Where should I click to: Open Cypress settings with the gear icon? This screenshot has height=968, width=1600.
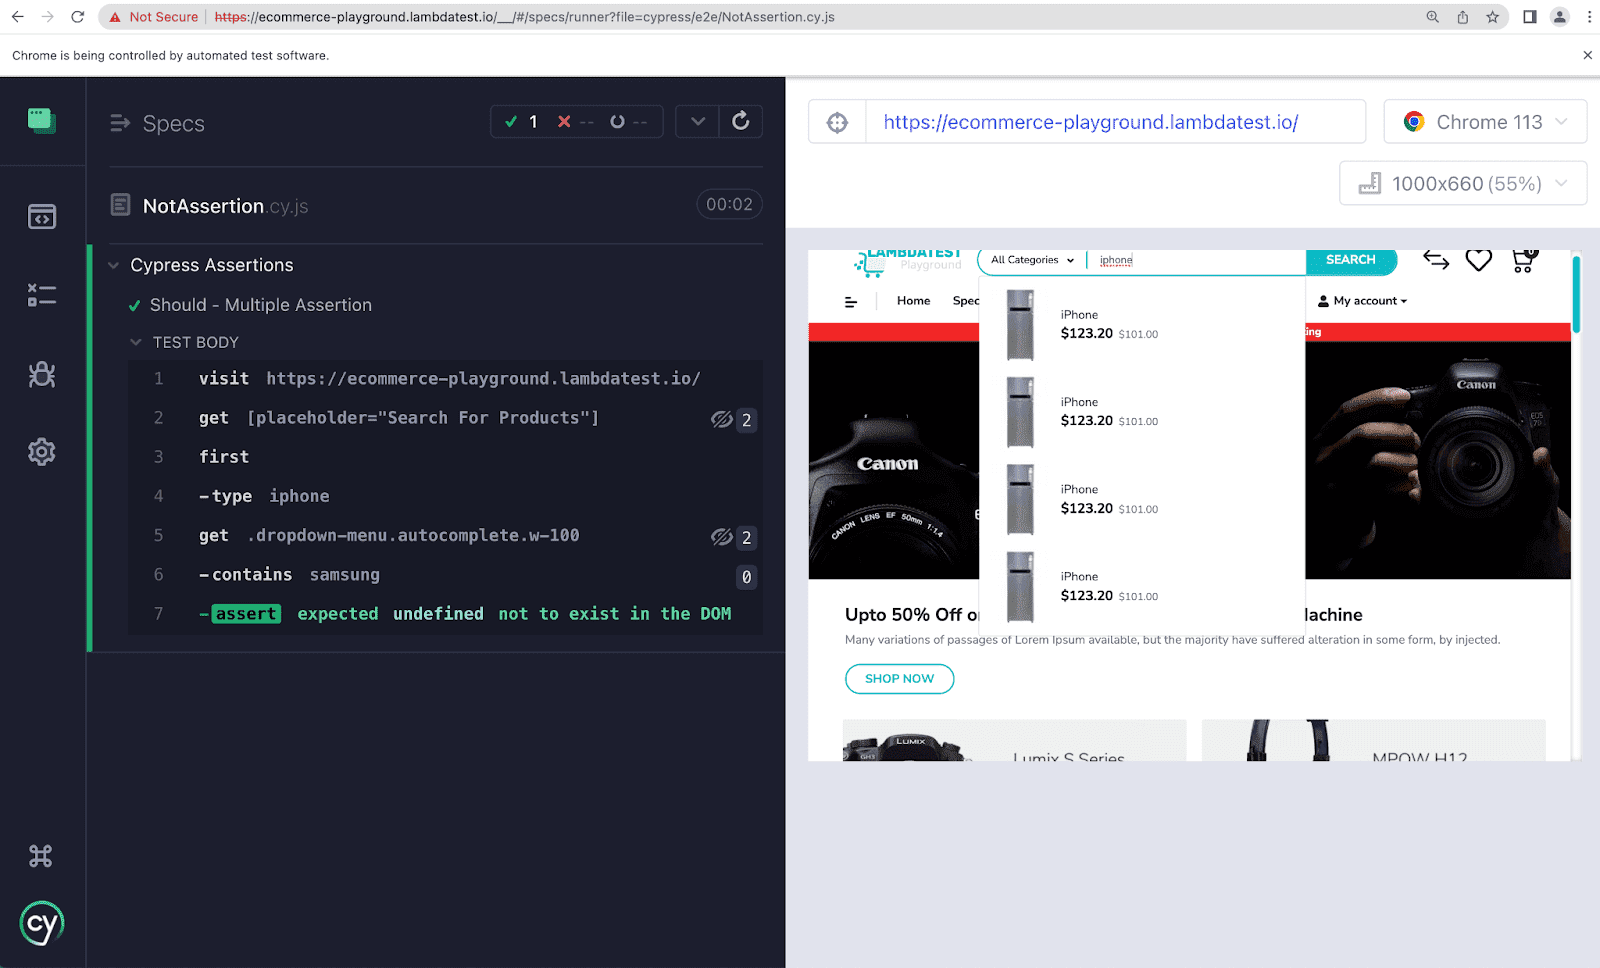tap(42, 452)
